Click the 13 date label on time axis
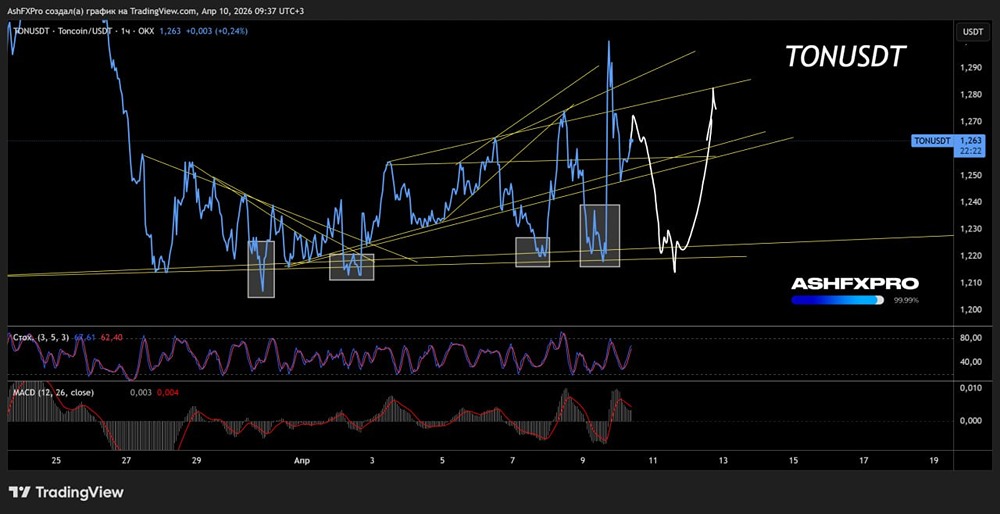The width and height of the screenshot is (1000, 514). [723, 460]
